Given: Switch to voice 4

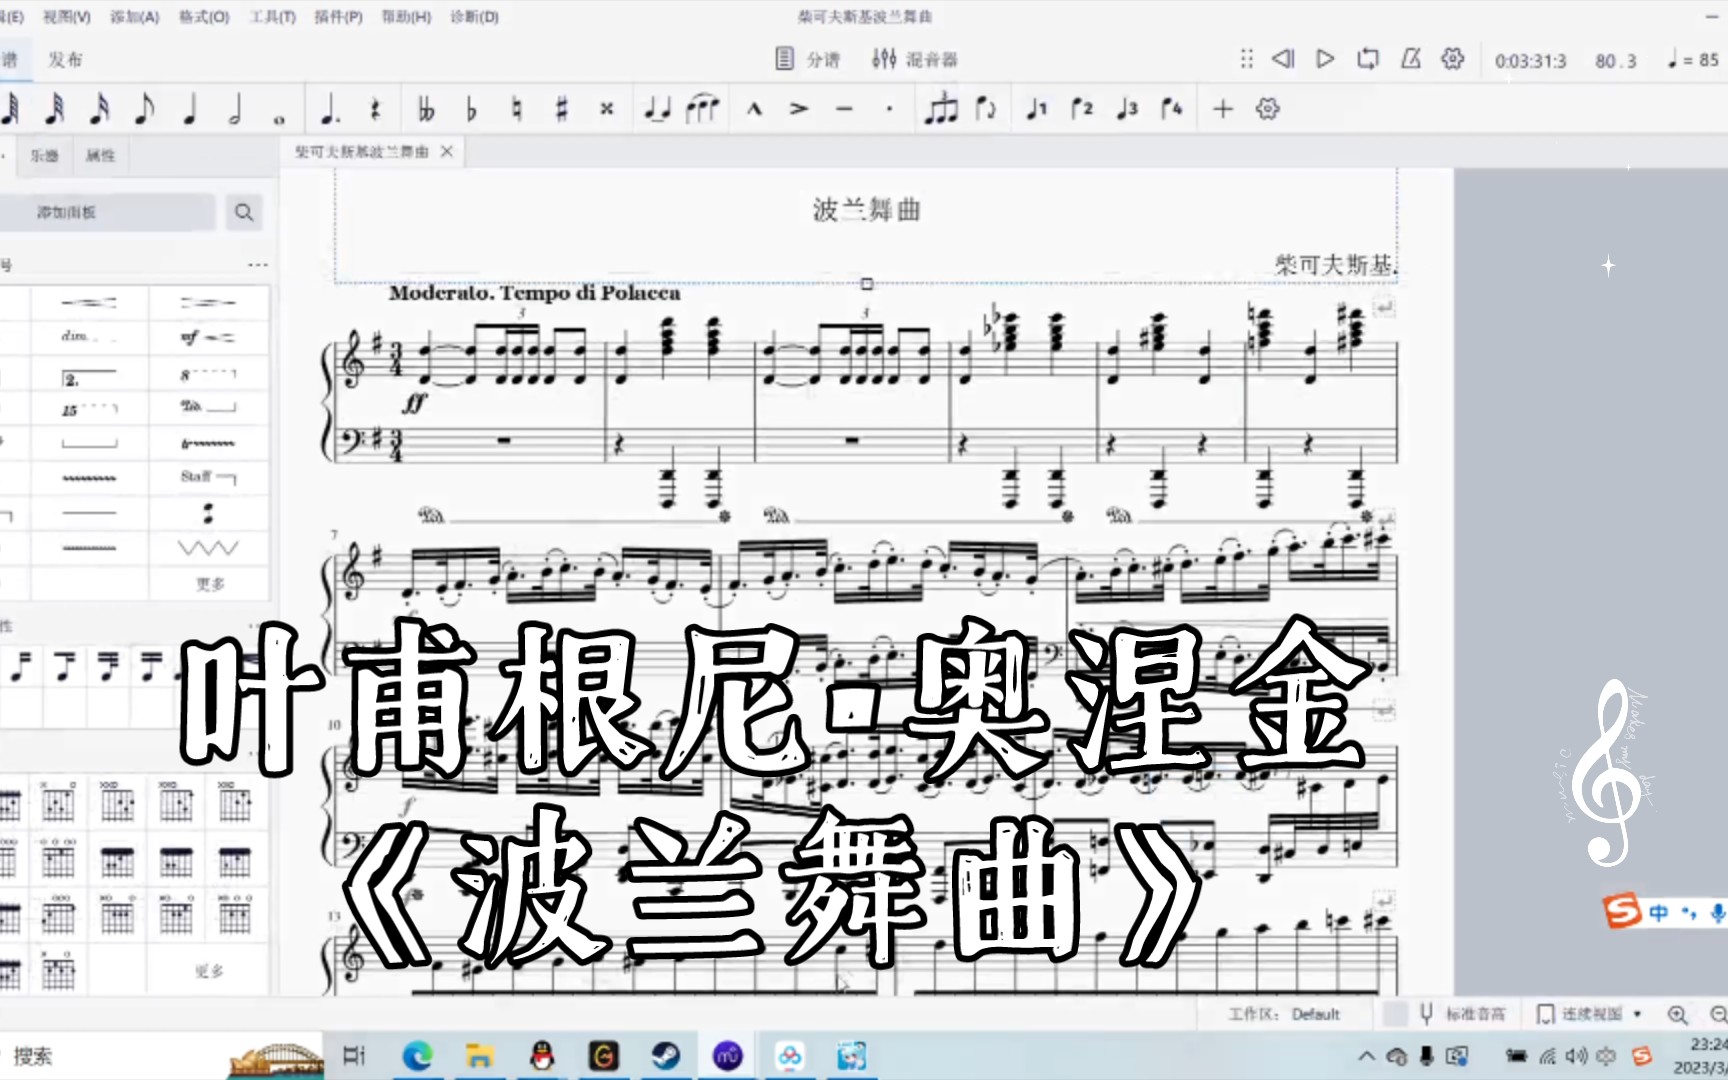Looking at the screenshot, I should (1171, 108).
